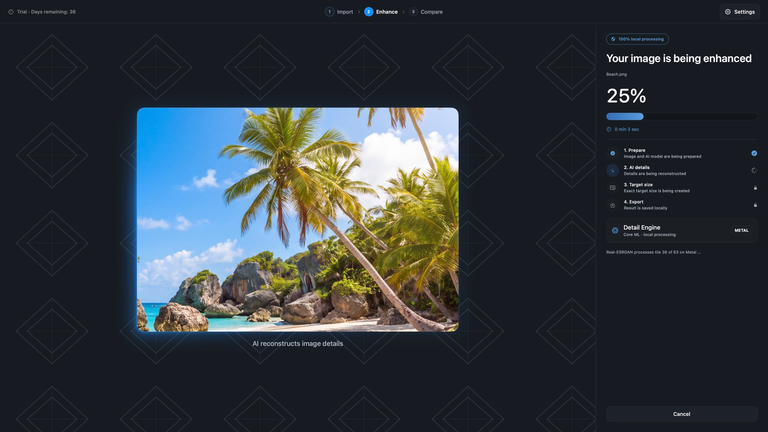Click the Prepare step checkmark circle icon
768x432 pixels.
pos(612,153)
